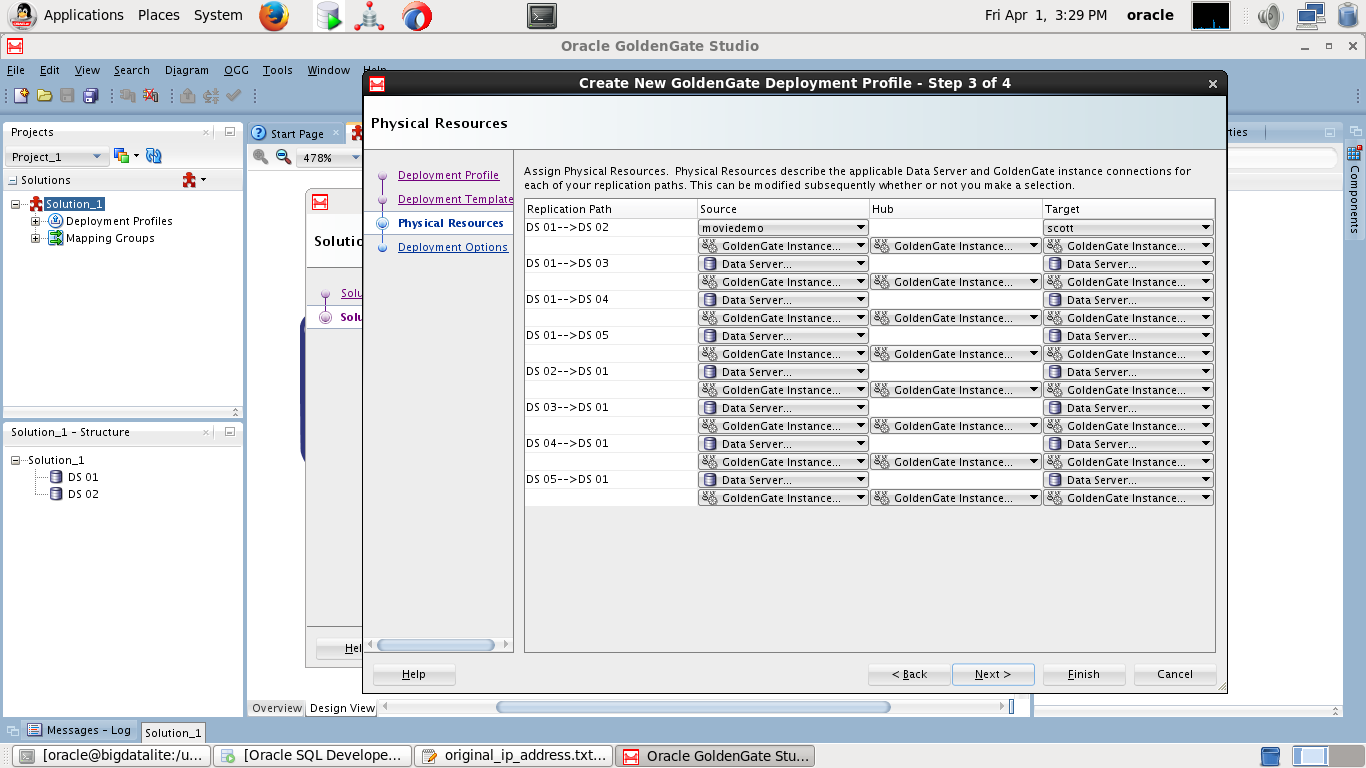Click the Open folder toolbar icon
This screenshot has width=1366, height=768.
point(44,95)
